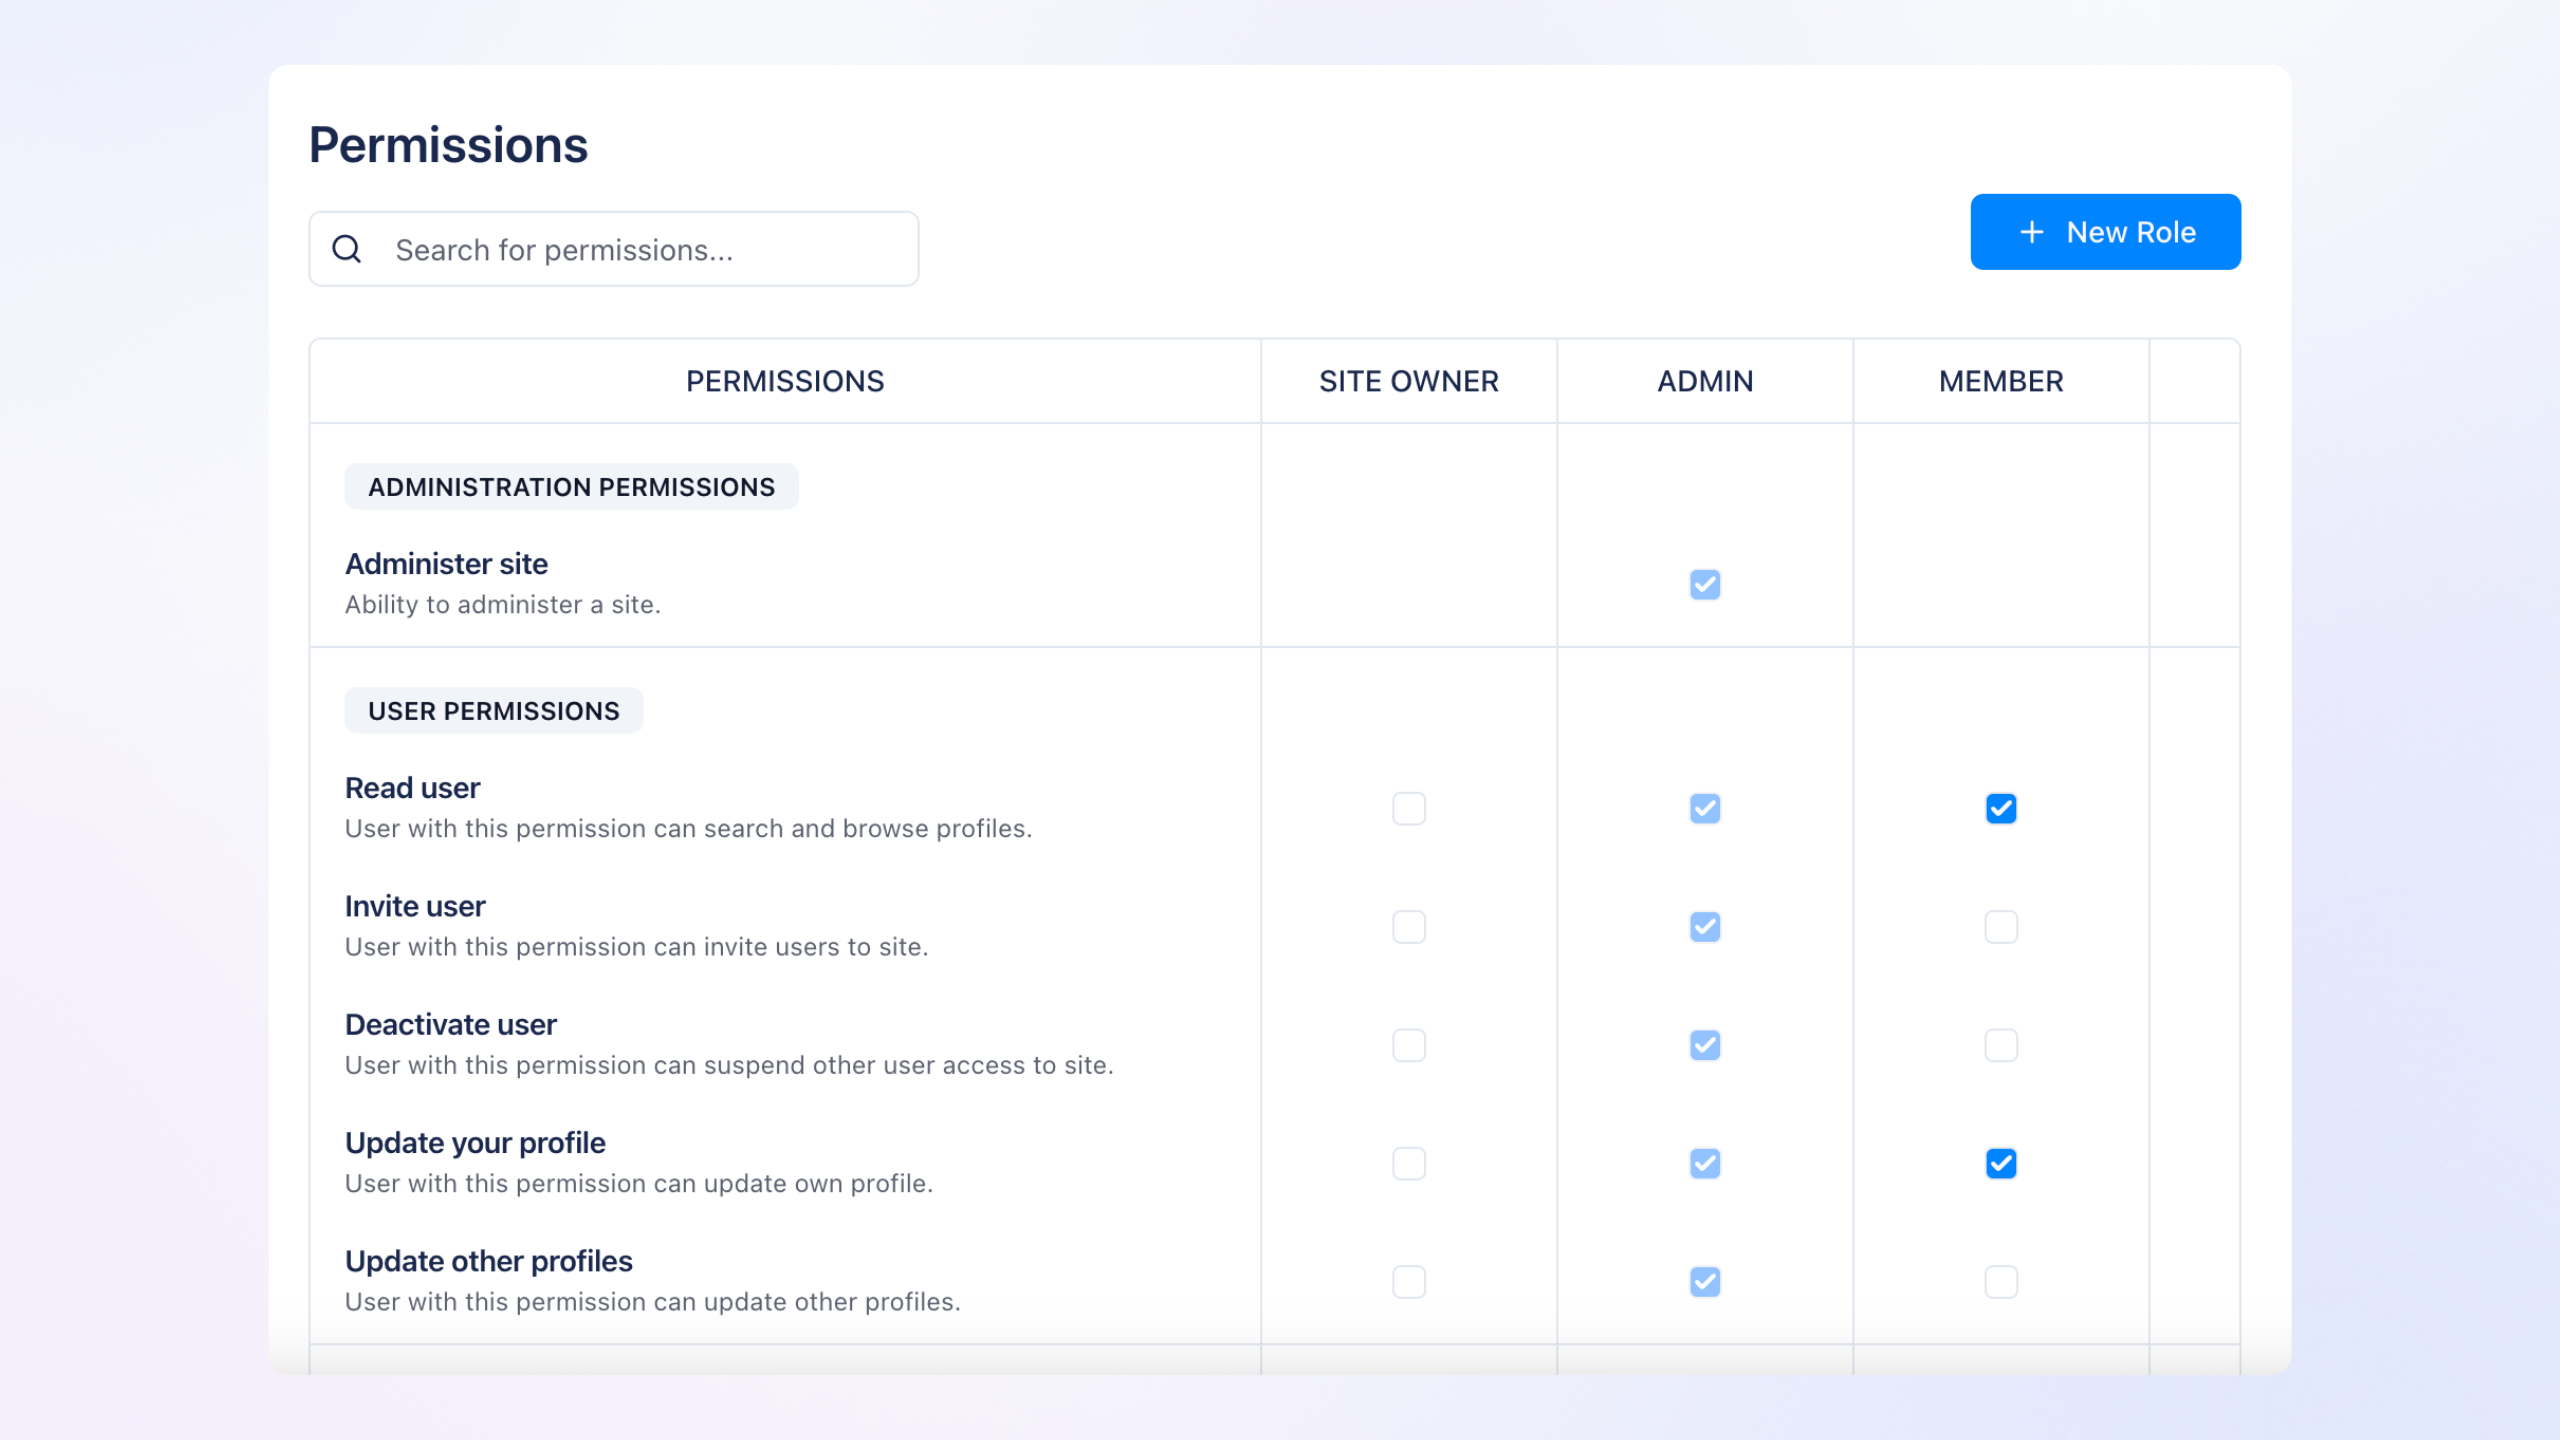The width and height of the screenshot is (2560, 1440).
Task: Enable Update other profiles for Member
Action: [2000, 1281]
